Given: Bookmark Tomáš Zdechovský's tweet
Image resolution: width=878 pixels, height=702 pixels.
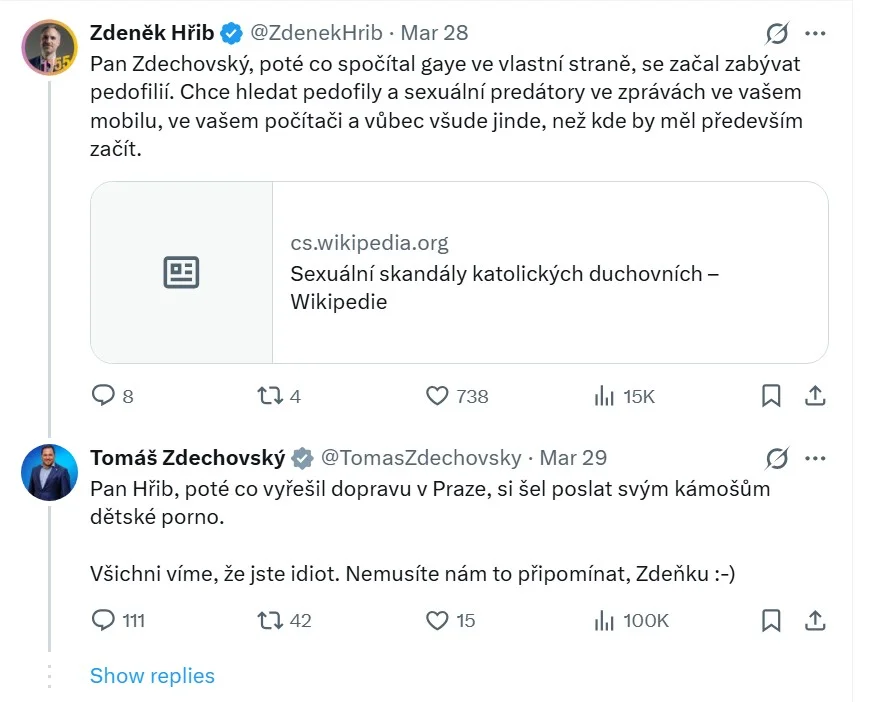Looking at the screenshot, I should [x=771, y=620].
